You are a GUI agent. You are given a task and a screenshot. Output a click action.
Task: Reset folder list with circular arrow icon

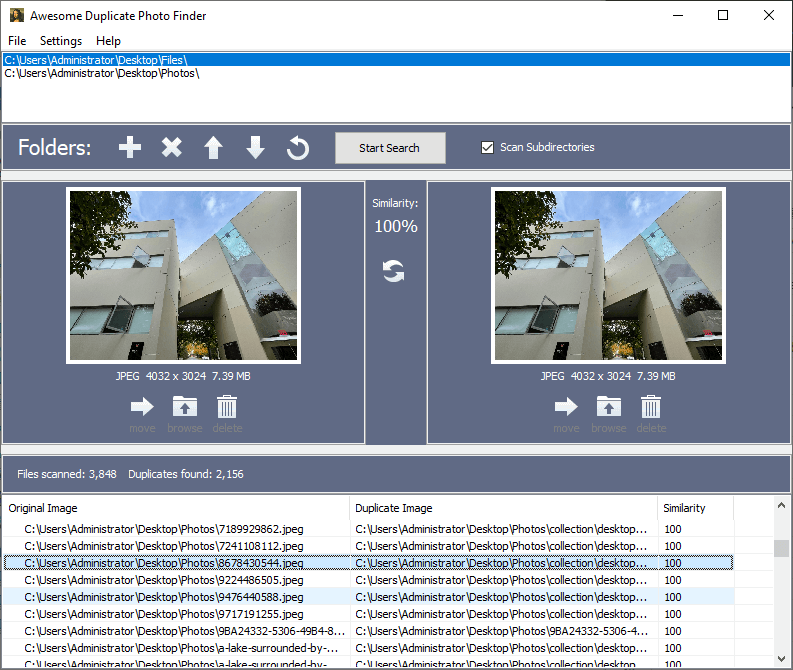coord(297,148)
